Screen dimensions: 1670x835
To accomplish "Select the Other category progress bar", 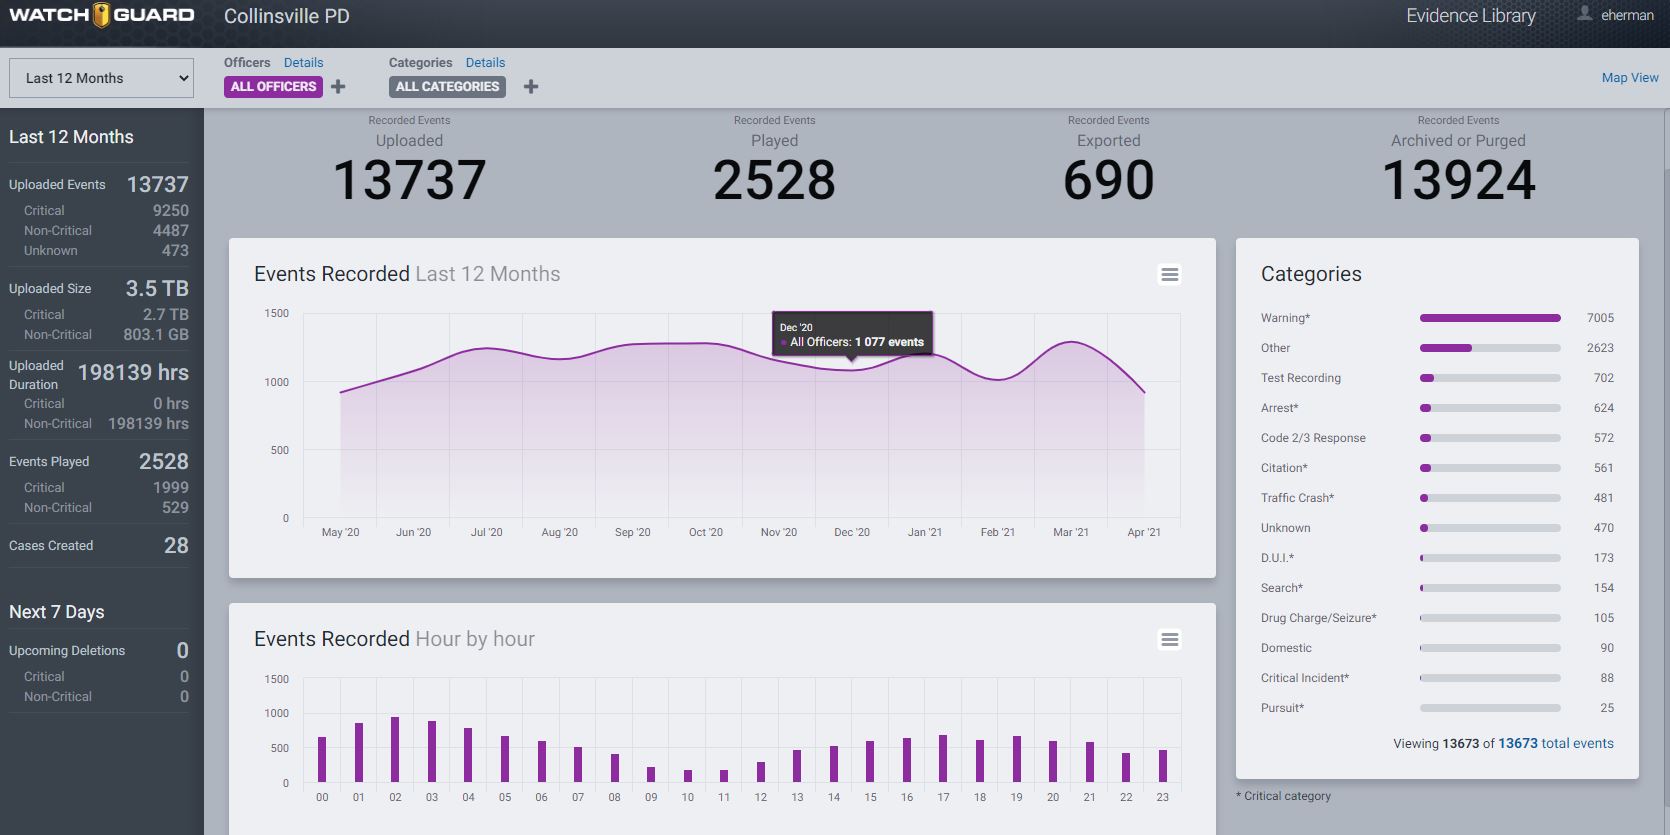I will [1489, 348].
